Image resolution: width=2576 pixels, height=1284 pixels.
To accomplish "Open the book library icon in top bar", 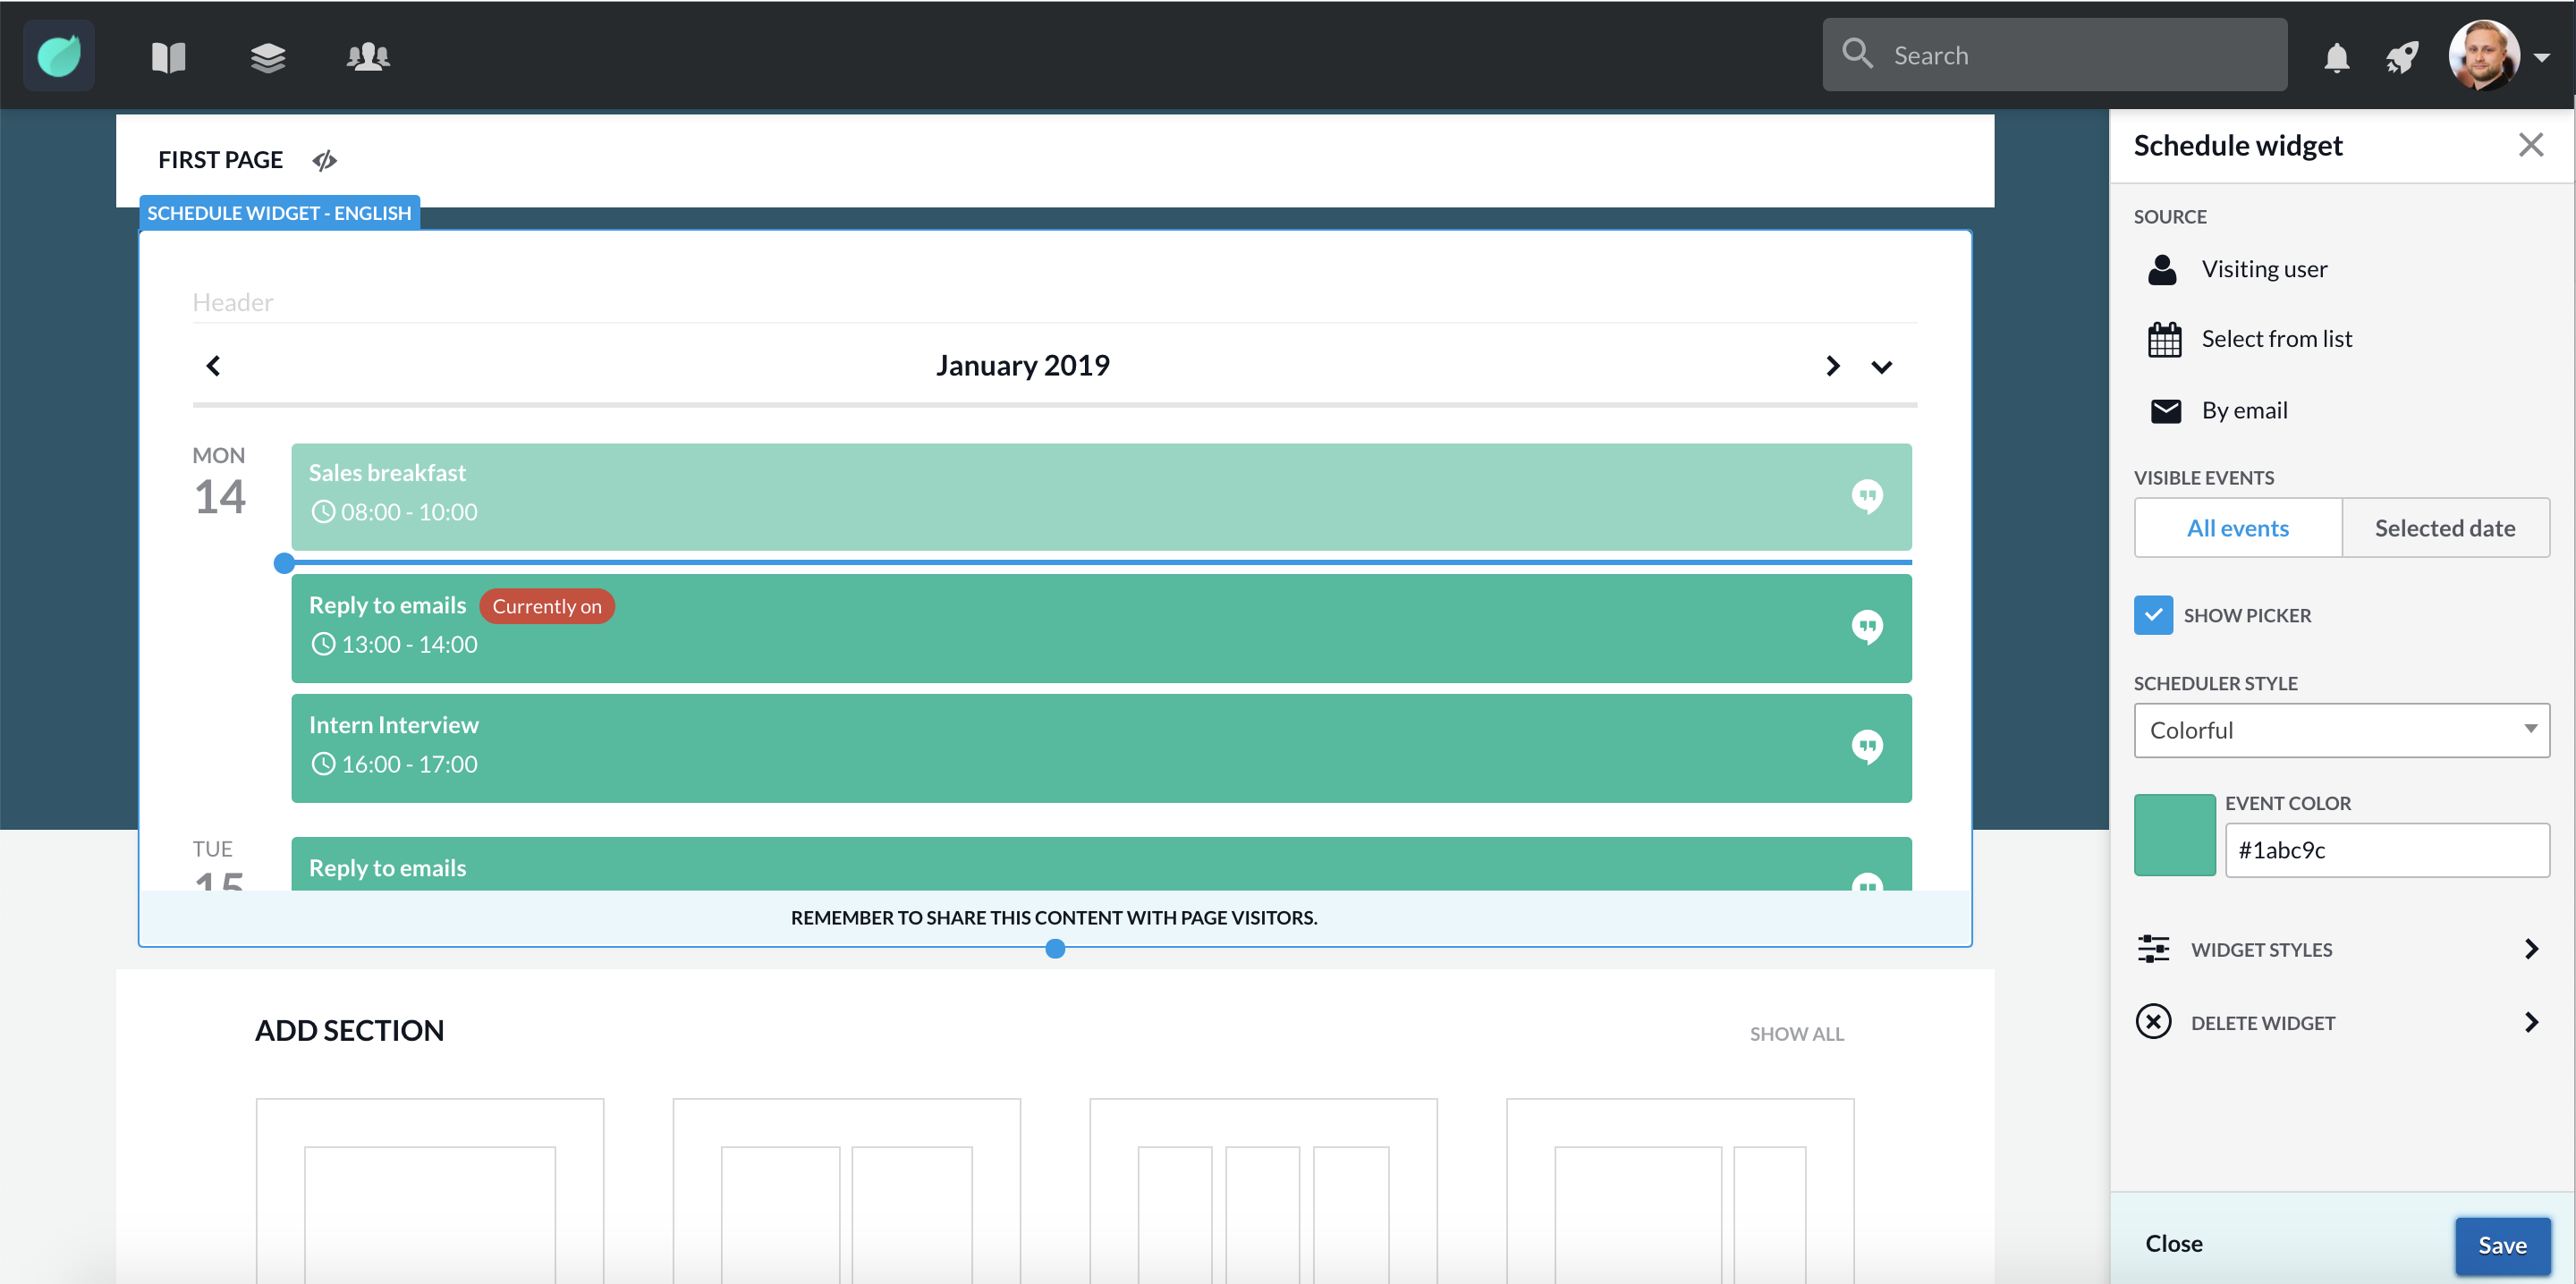I will coord(168,57).
